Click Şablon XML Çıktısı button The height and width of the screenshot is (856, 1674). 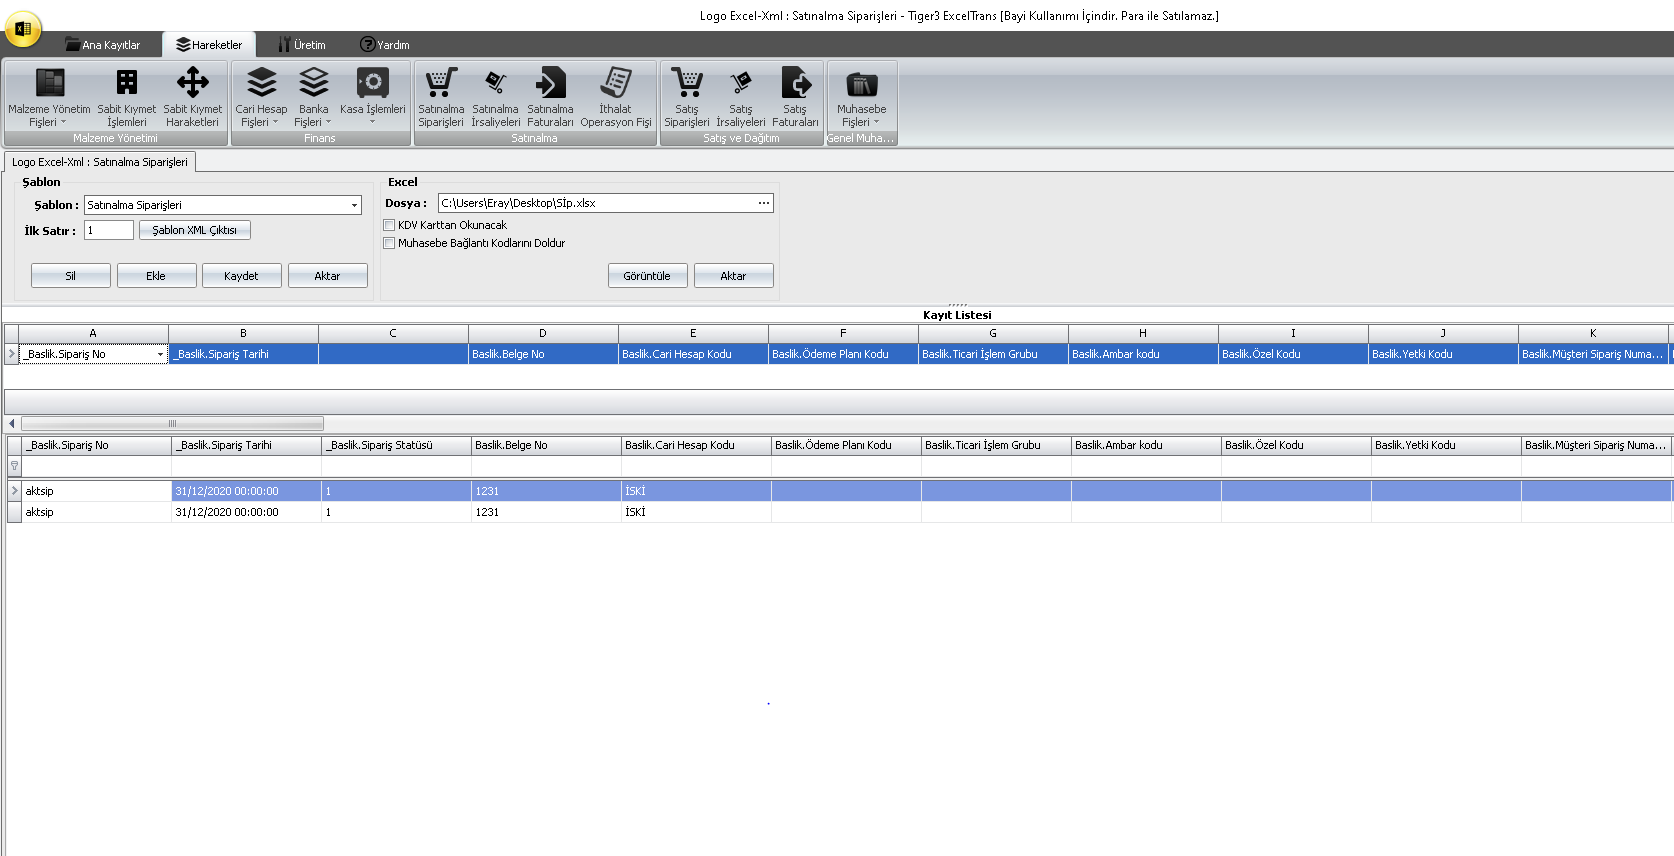point(195,230)
